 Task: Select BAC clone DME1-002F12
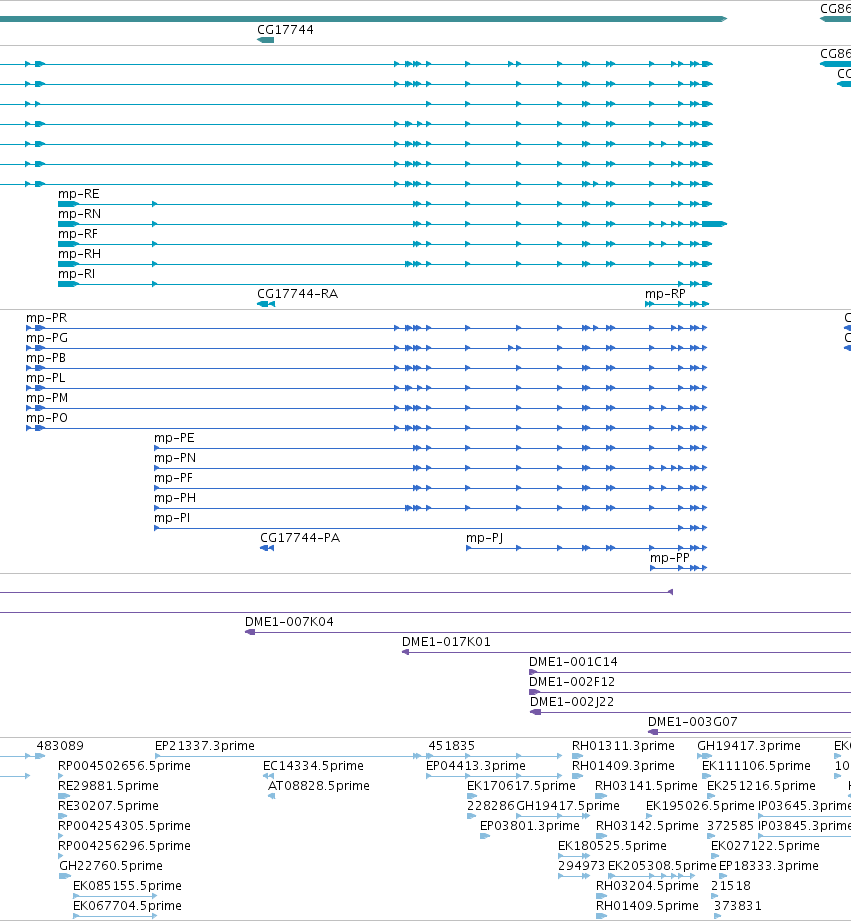coord(690,692)
